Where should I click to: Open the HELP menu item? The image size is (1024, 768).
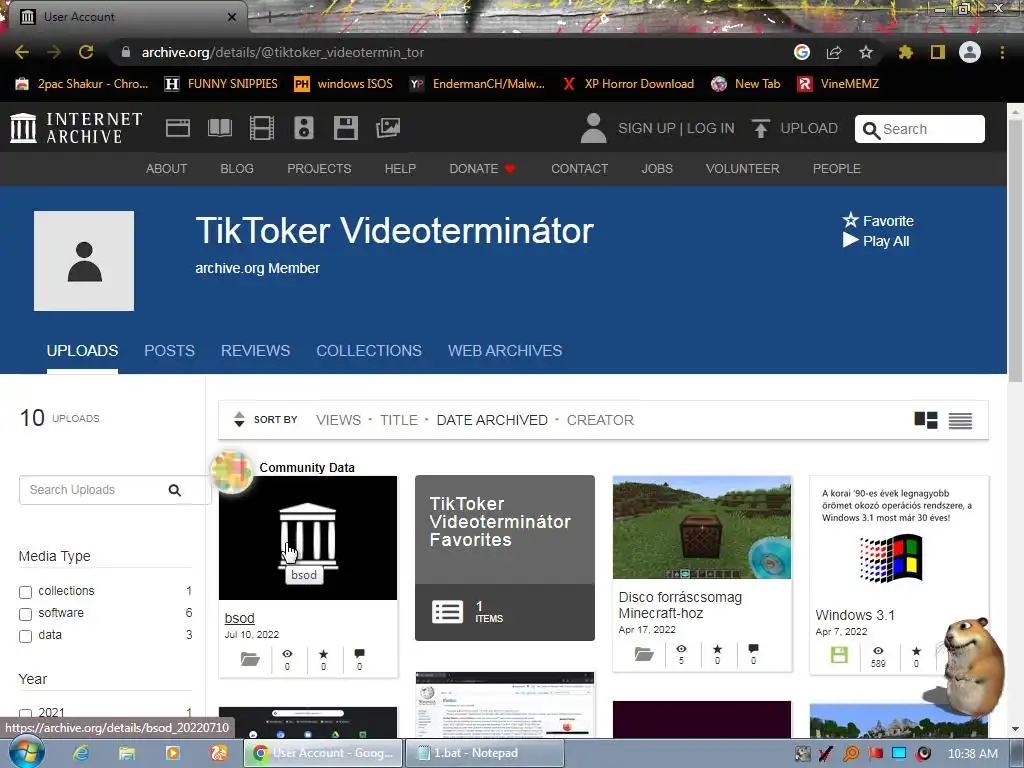tap(400, 168)
